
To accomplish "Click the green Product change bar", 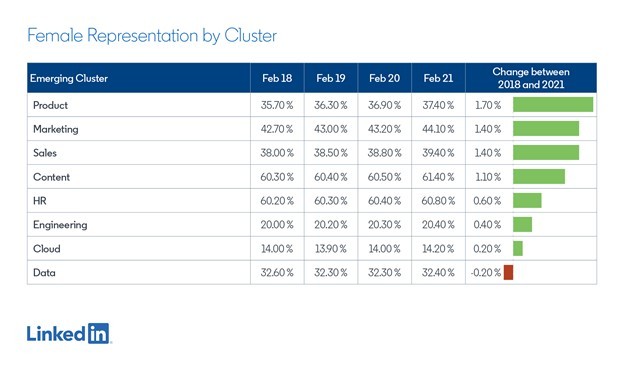I will pos(553,105).
